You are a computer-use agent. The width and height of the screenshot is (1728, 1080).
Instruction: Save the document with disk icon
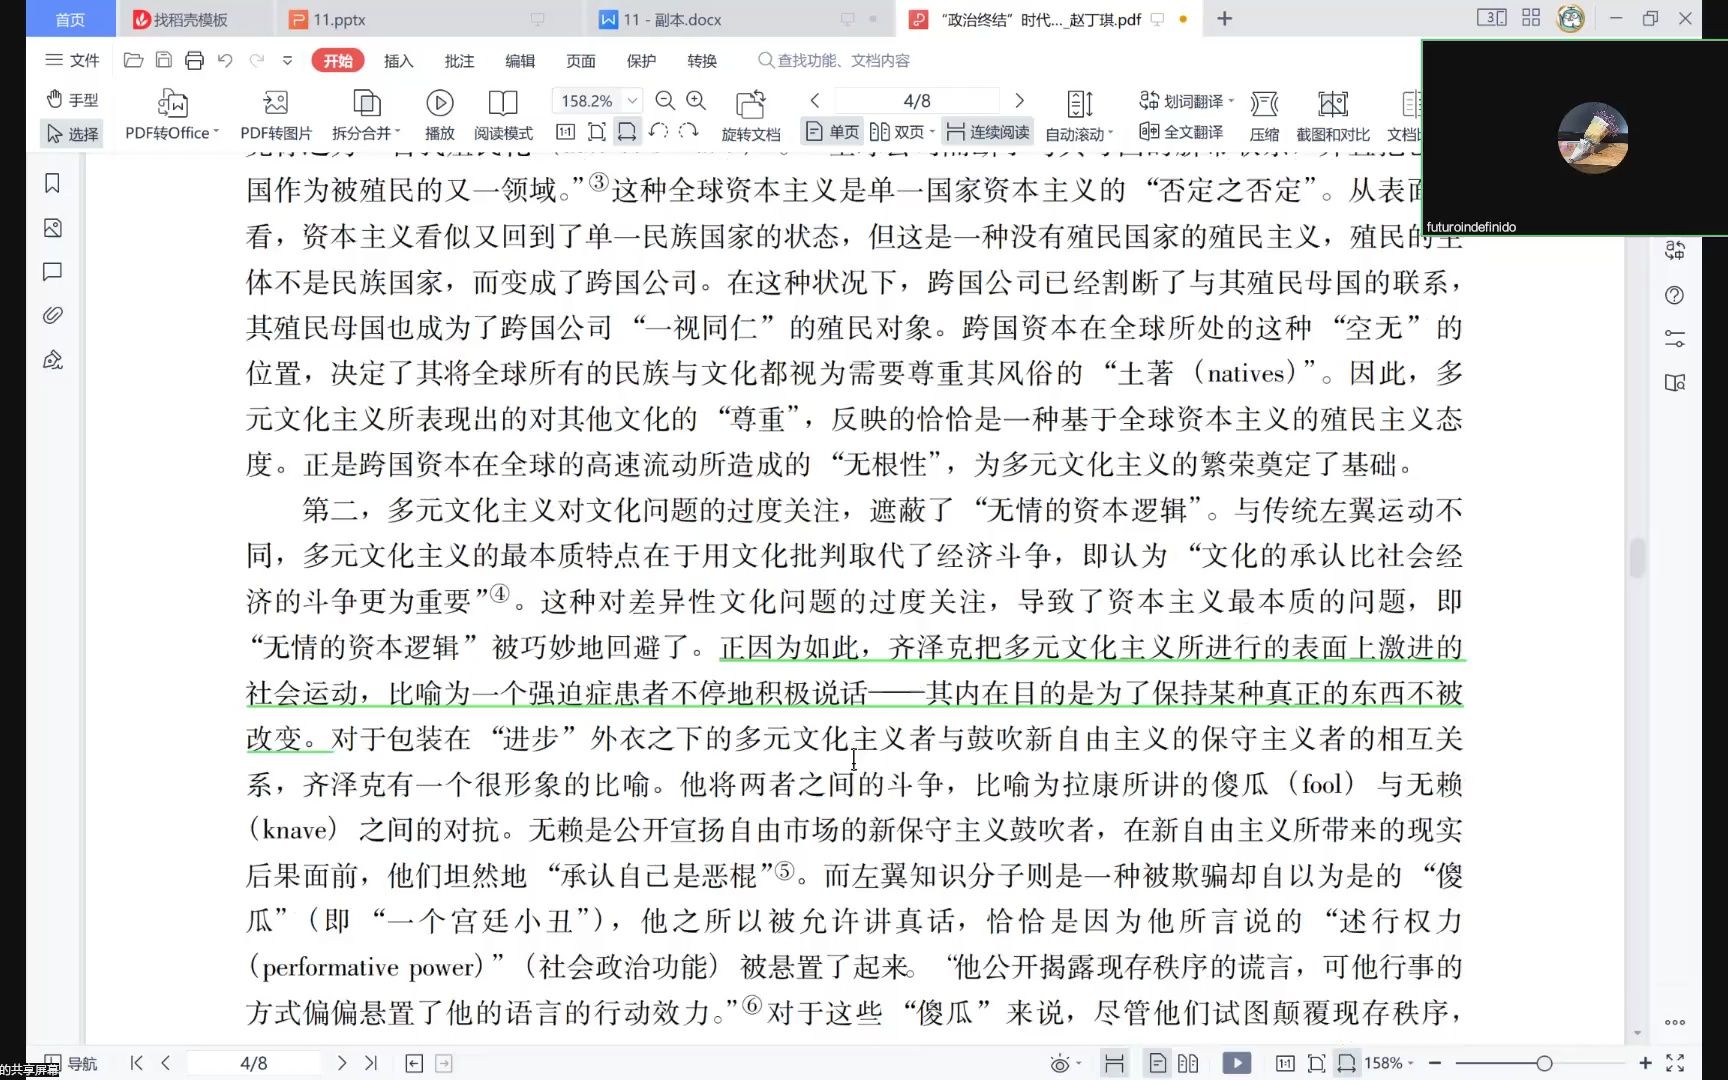[x=164, y=60]
